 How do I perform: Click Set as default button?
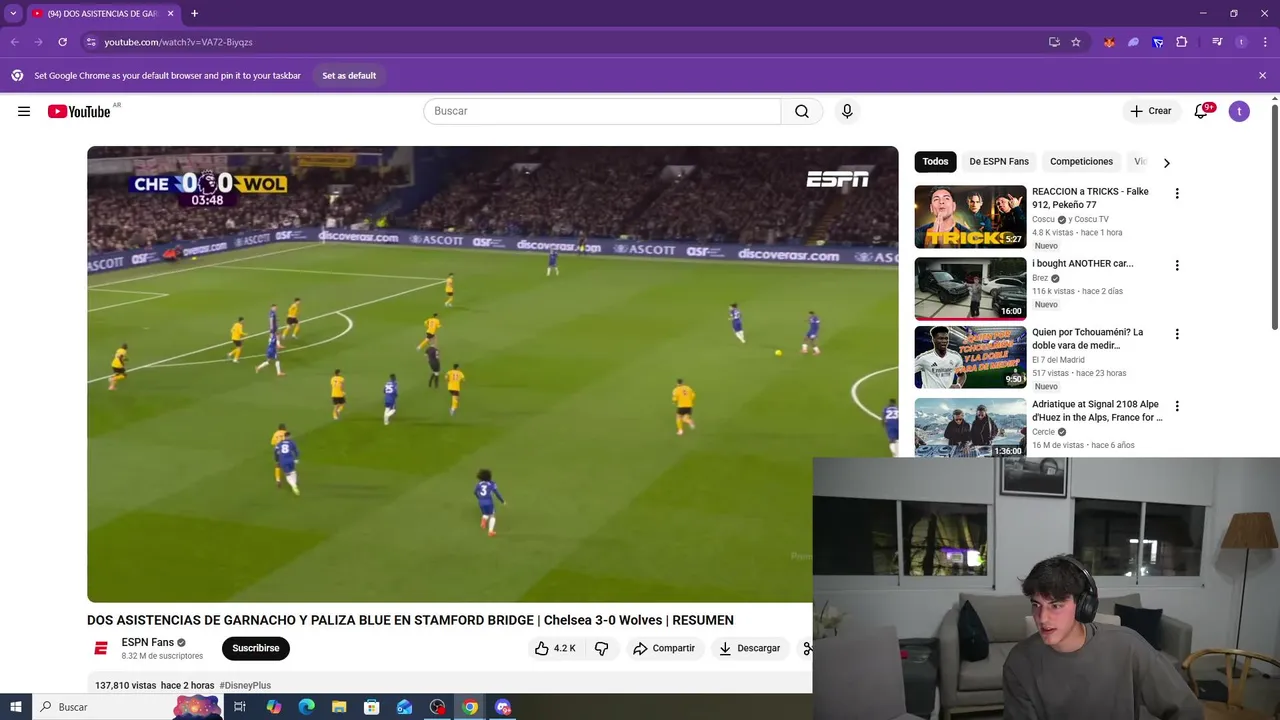tap(349, 76)
